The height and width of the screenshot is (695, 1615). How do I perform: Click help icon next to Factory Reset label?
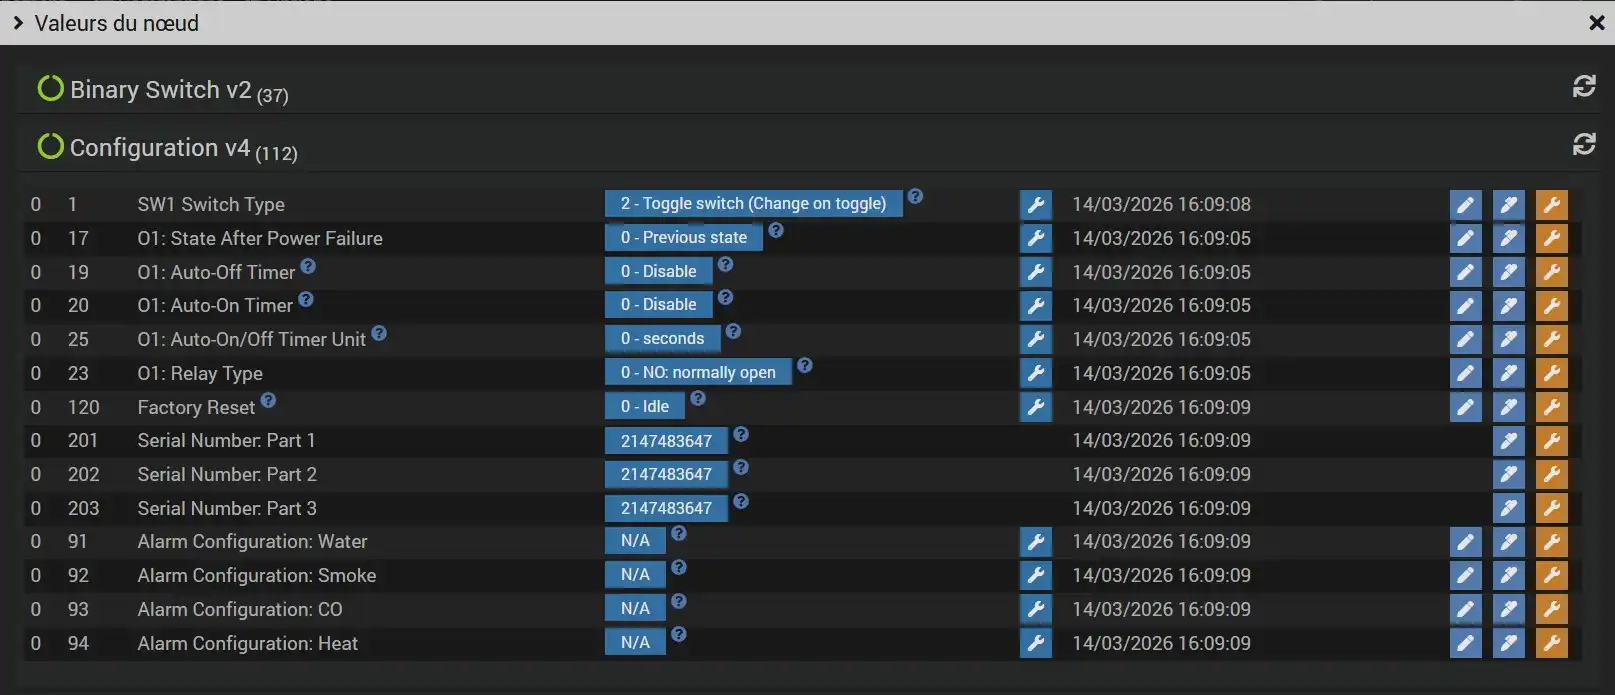tap(268, 401)
